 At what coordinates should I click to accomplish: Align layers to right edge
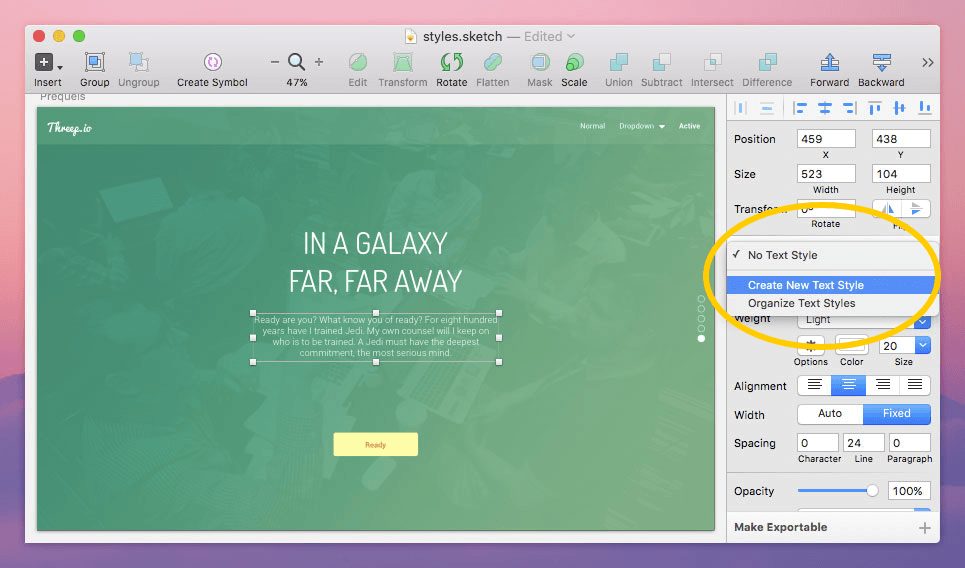[849, 108]
